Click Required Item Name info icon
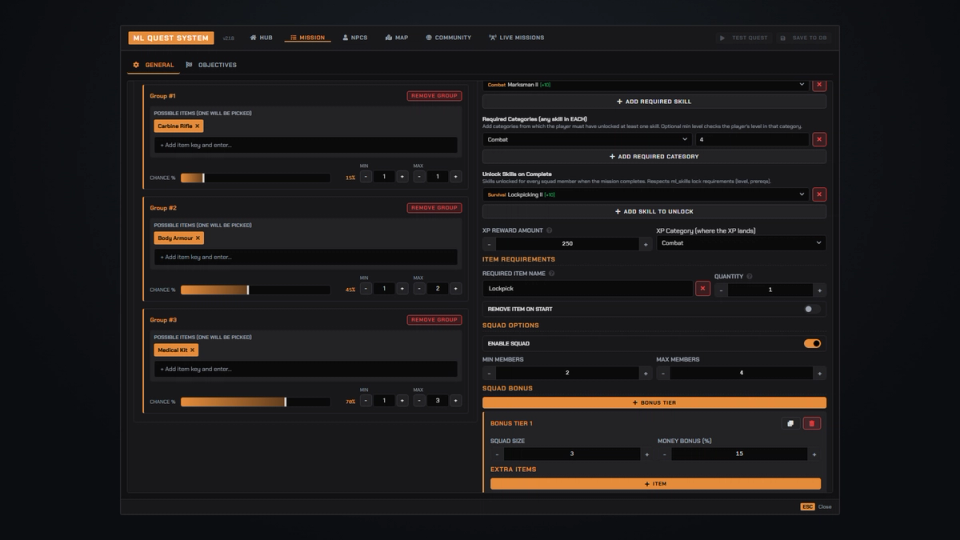The height and width of the screenshot is (540, 960). pos(552,274)
